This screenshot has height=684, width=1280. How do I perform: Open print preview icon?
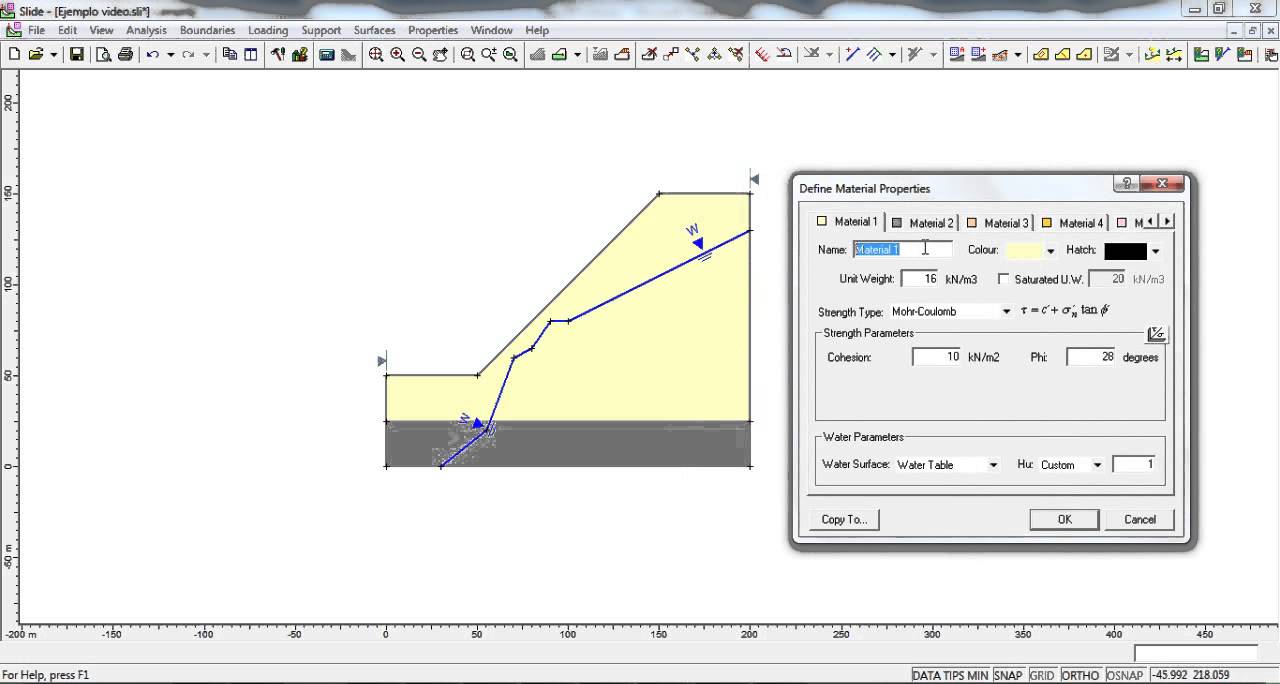[103, 55]
